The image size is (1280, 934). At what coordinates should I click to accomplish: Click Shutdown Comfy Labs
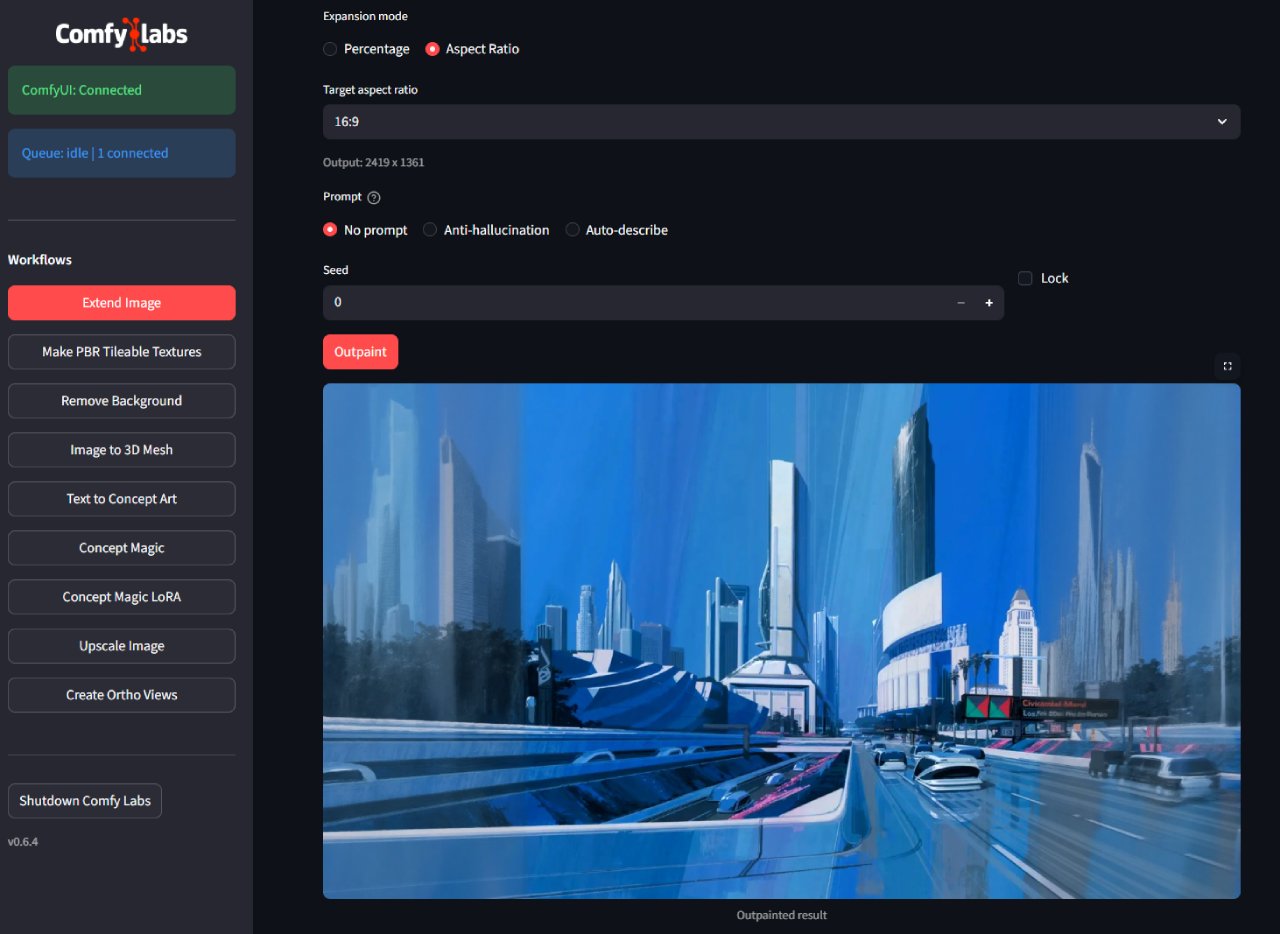tap(85, 801)
